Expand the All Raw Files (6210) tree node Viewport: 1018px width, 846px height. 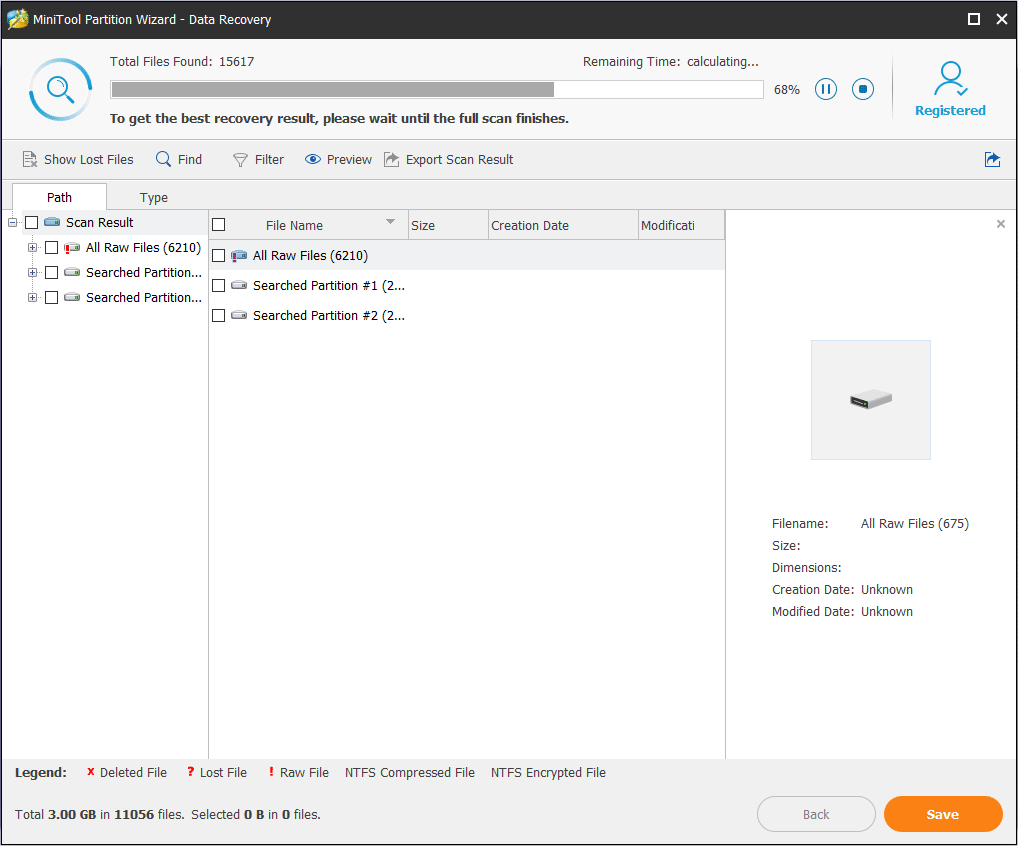(x=32, y=247)
